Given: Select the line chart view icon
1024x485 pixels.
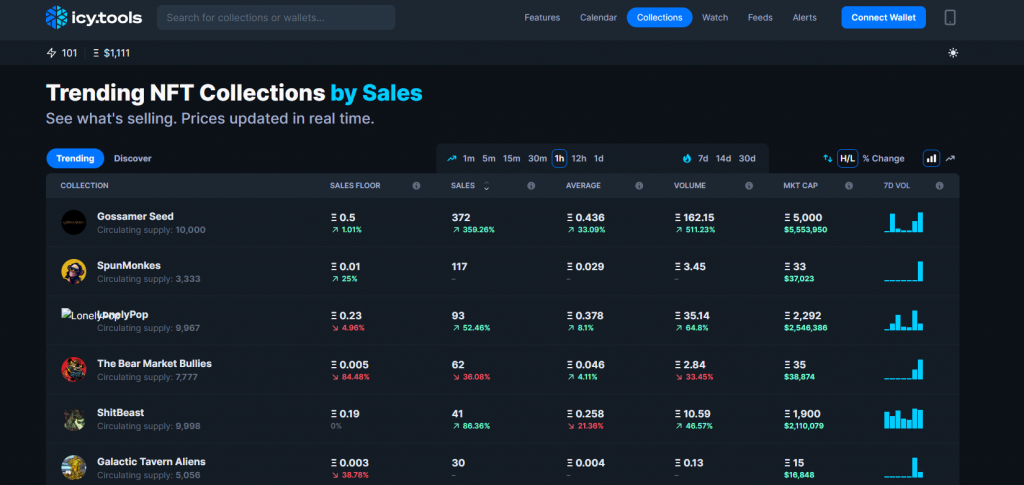Looking at the screenshot, I should coord(950,159).
